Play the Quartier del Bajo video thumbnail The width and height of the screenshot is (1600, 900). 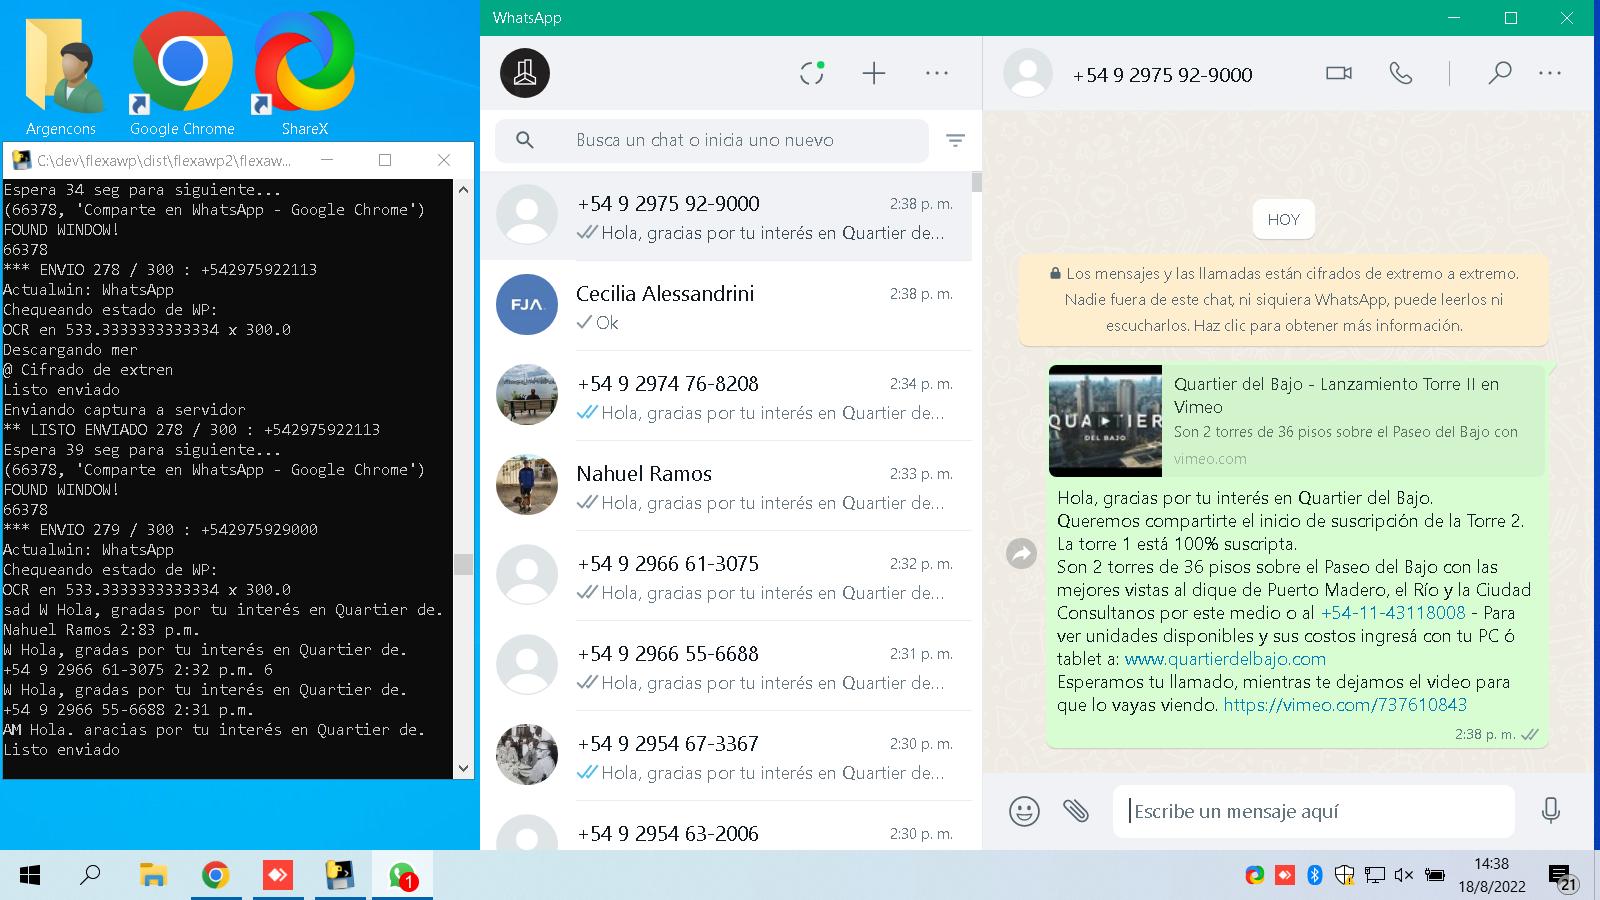(x=1105, y=421)
